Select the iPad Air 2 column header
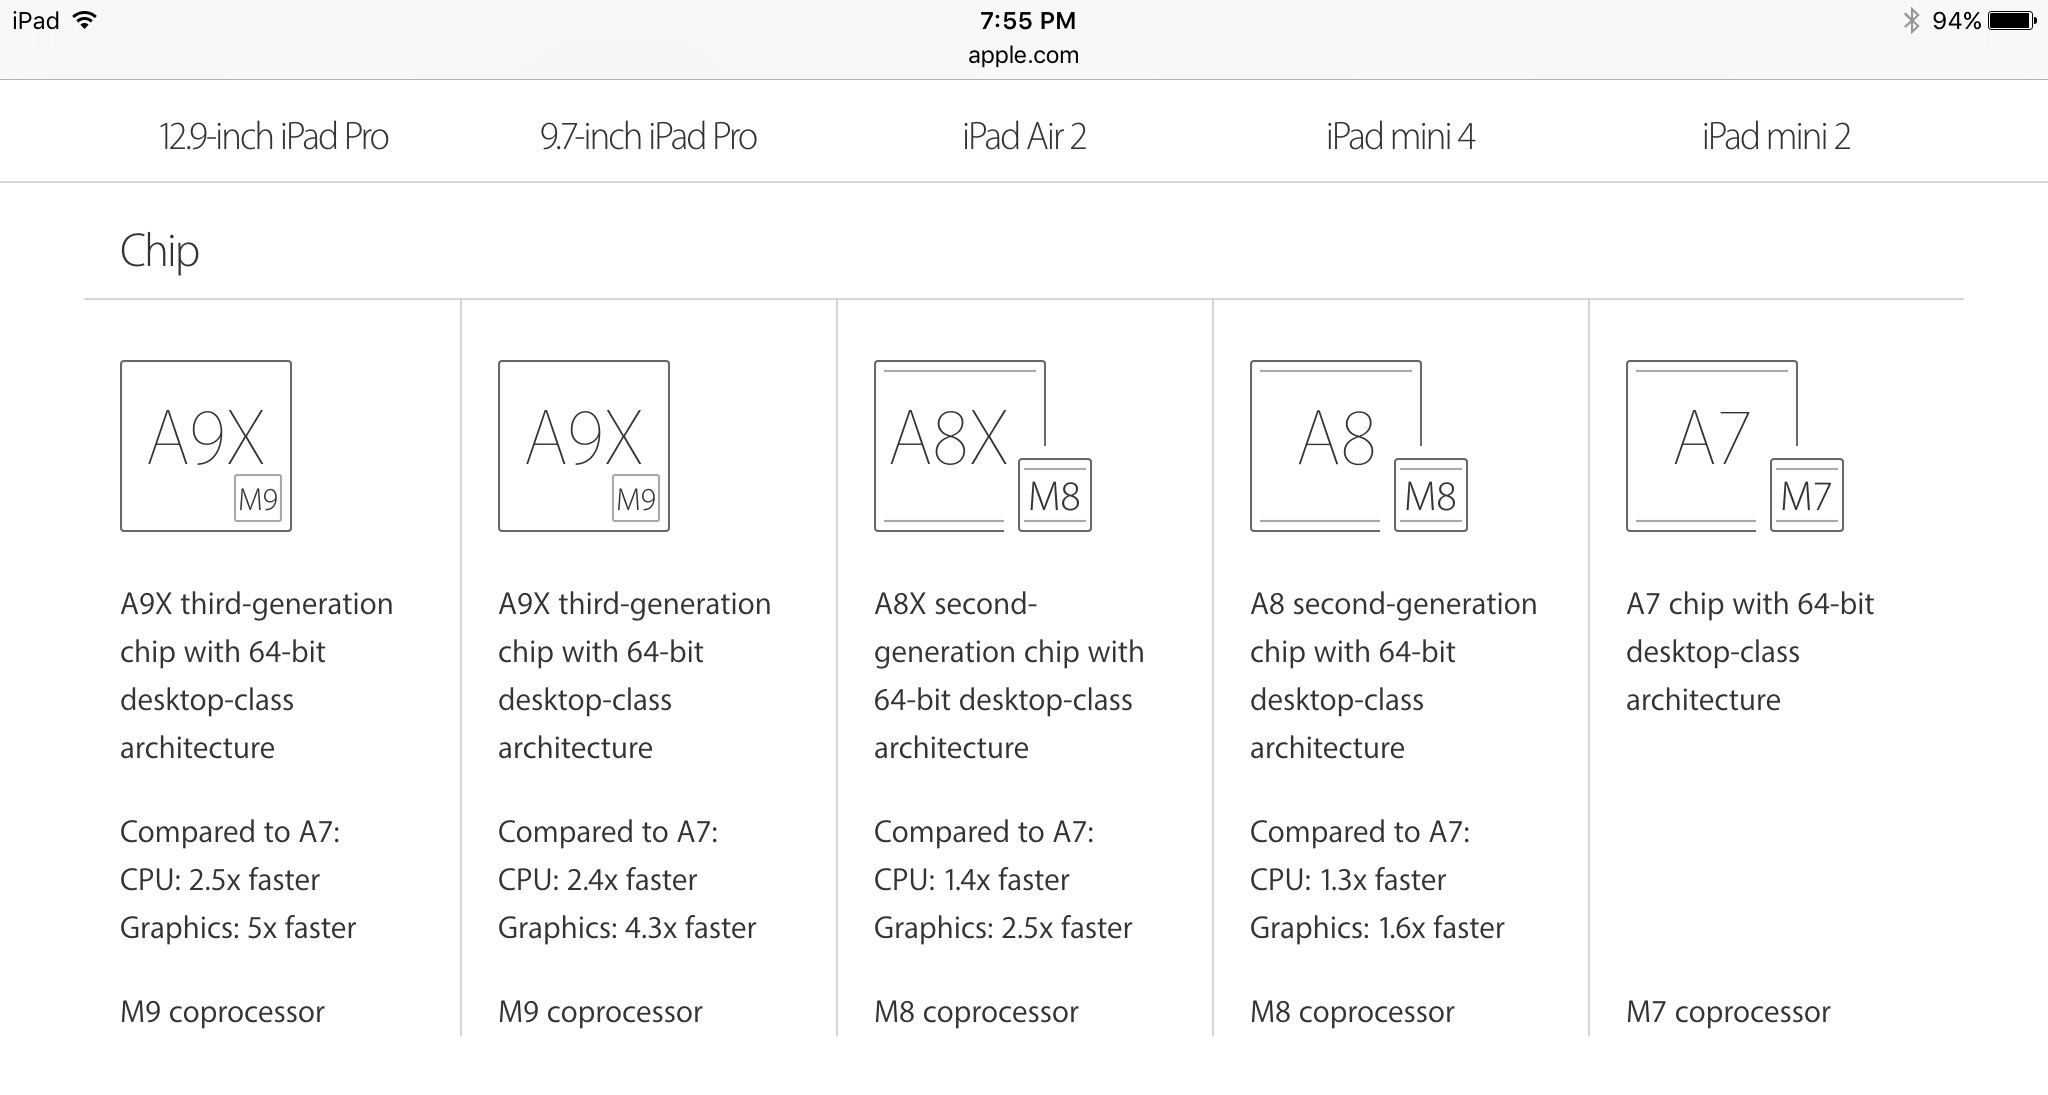This screenshot has height=1095, width=2048. tap(1024, 136)
